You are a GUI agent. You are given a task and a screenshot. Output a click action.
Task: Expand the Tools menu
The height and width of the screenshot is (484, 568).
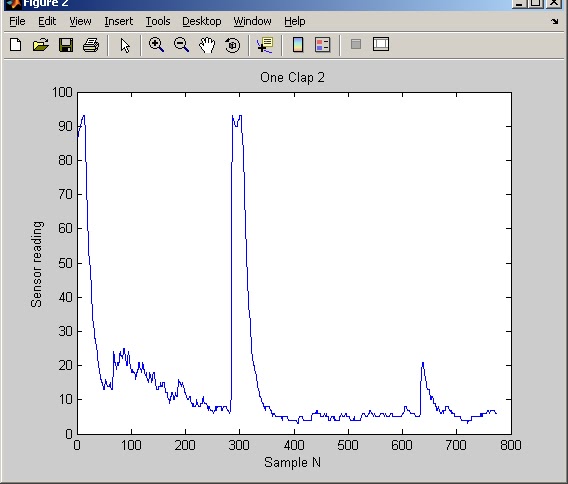(158, 21)
